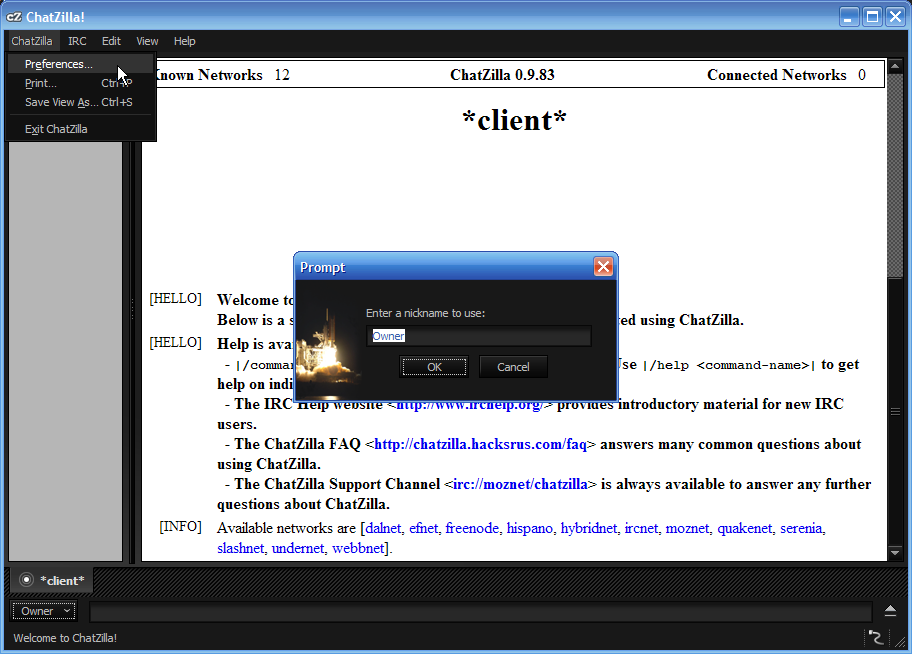The height and width of the screenshot is (654, 912).
Task: Connect to the efnet network link
Action: (x=423, y=528)
